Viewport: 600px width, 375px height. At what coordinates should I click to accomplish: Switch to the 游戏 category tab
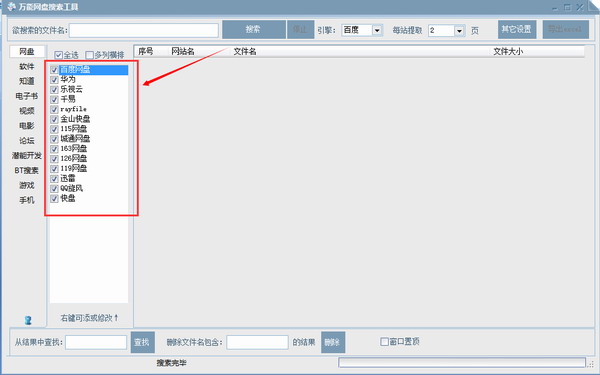coord(27,186)
